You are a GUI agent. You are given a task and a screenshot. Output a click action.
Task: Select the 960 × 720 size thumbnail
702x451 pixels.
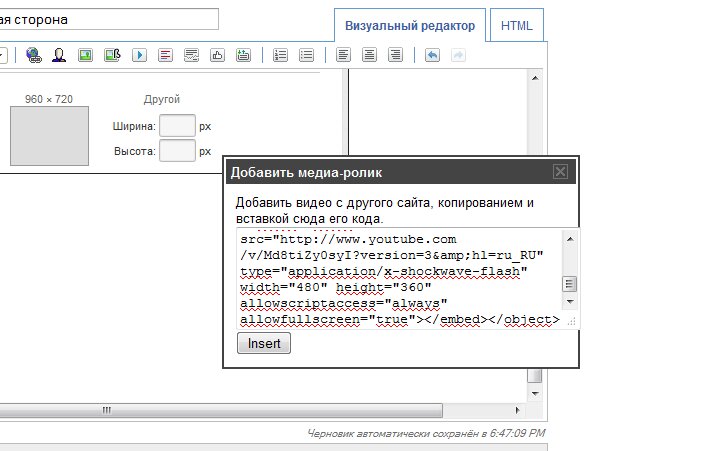[x=41, y=136]
